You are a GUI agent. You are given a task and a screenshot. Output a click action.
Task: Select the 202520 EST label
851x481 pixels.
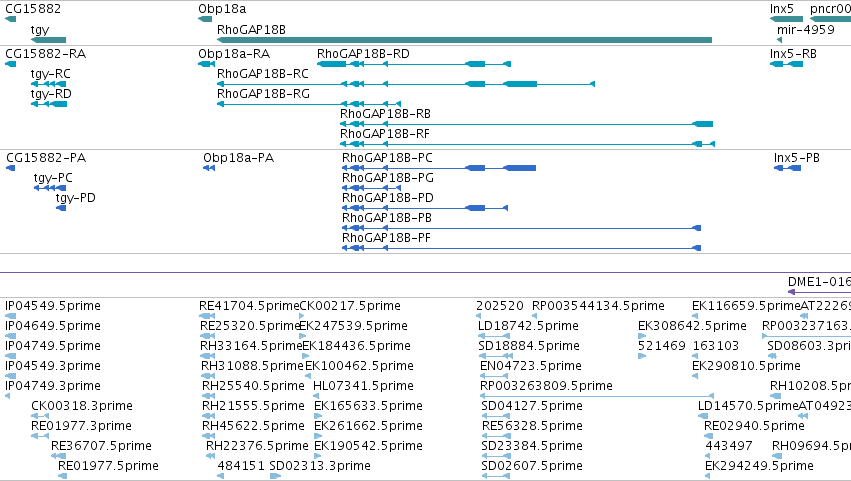(x=500, y=306)
